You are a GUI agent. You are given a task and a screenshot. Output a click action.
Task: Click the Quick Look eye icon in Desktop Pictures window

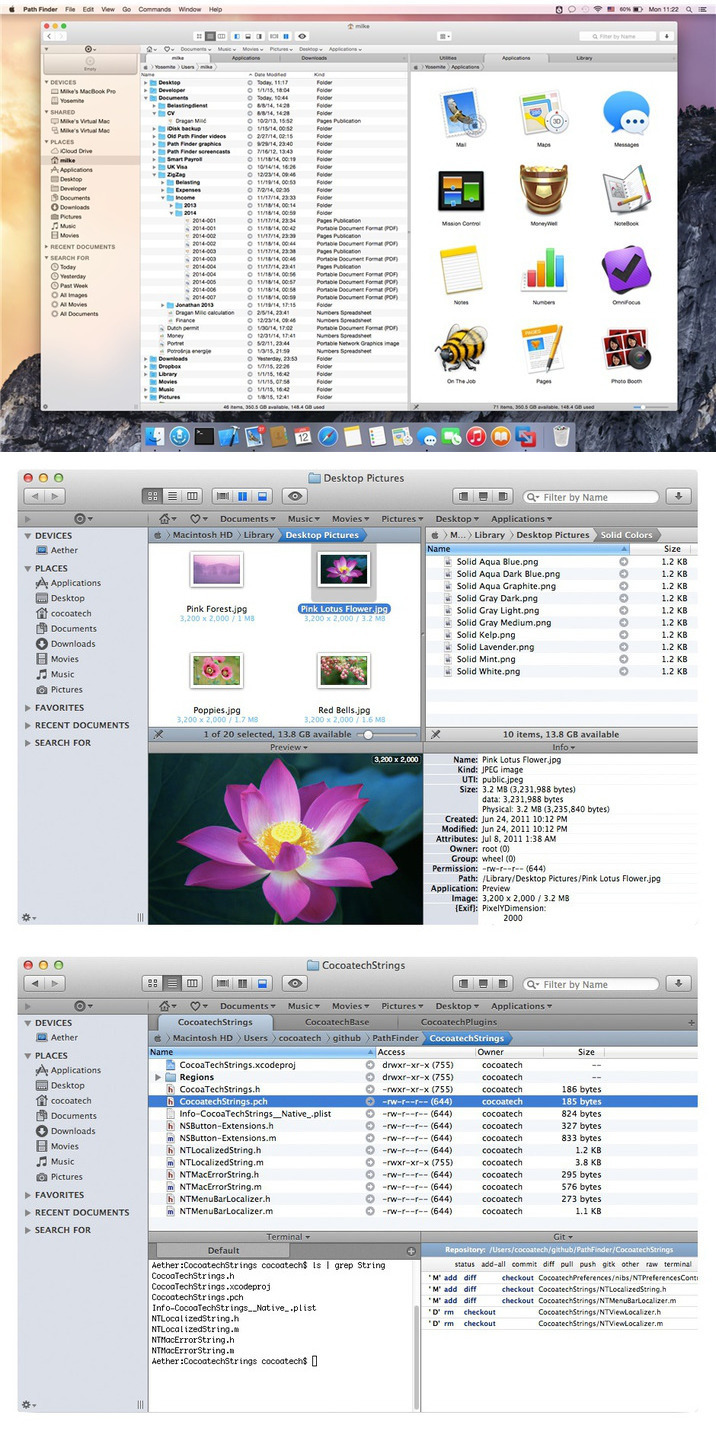[x=294, y=496]
